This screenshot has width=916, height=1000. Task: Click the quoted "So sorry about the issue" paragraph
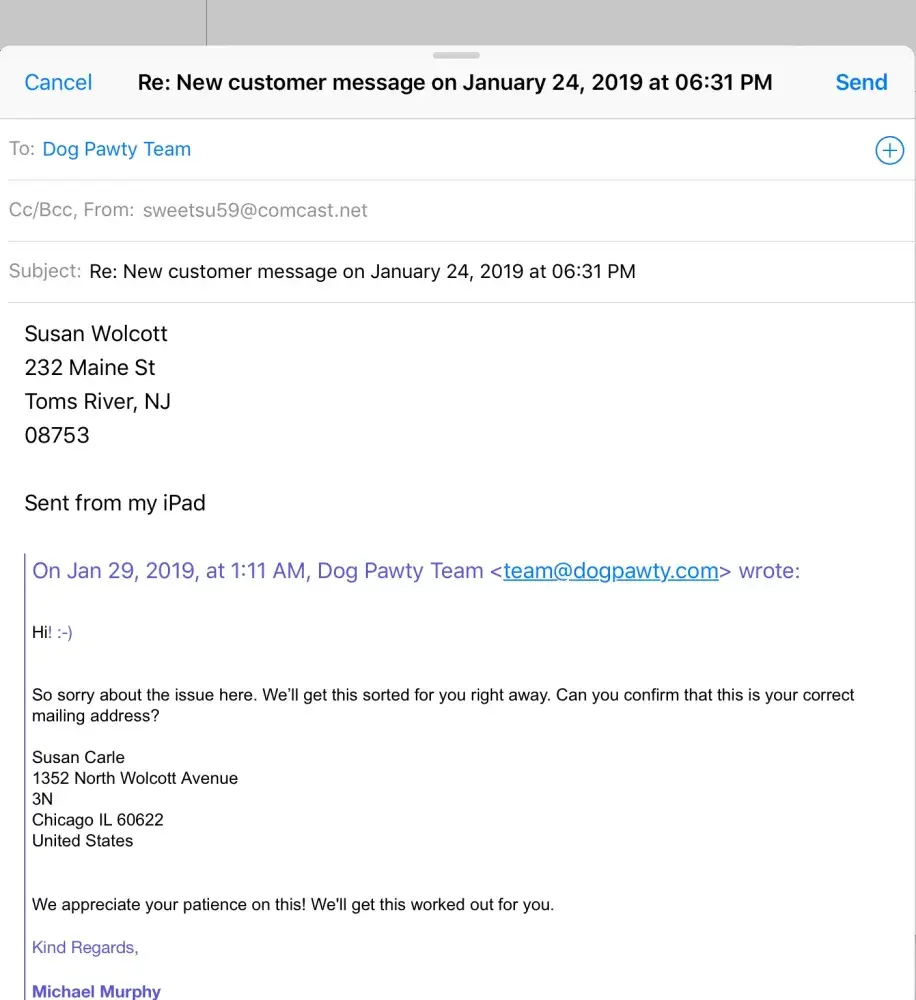pos(443,705)
